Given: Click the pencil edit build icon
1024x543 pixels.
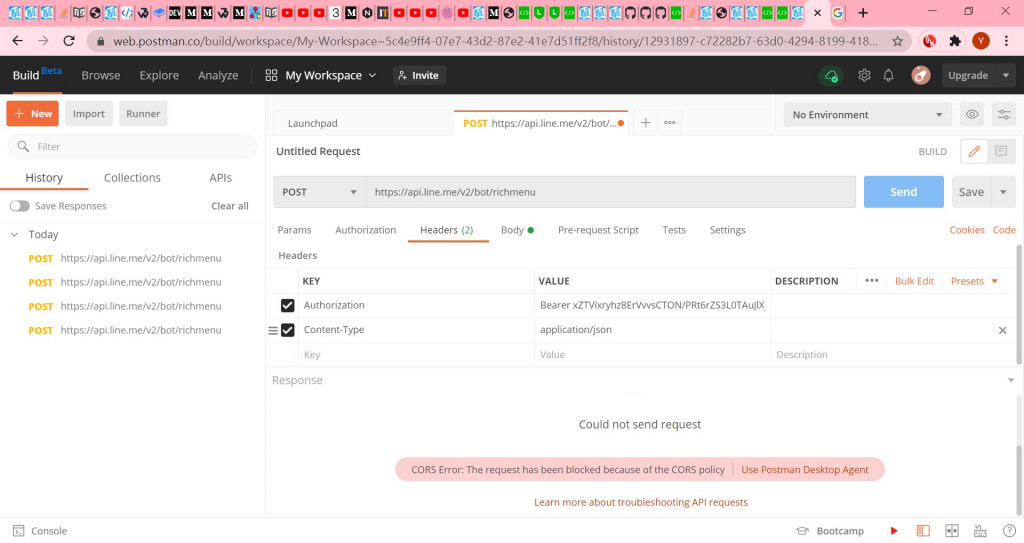Looking at the screenshot, I should [x=974, y=151].
